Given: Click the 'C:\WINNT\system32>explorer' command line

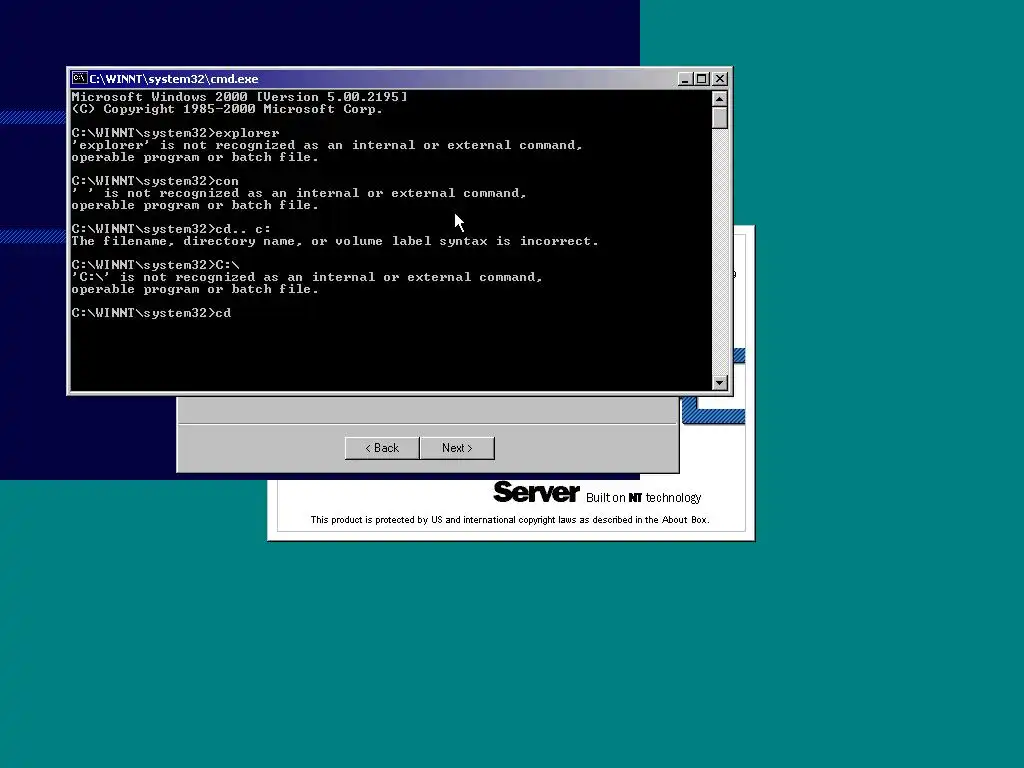Looking at the screenshot, I should [176, 133].
